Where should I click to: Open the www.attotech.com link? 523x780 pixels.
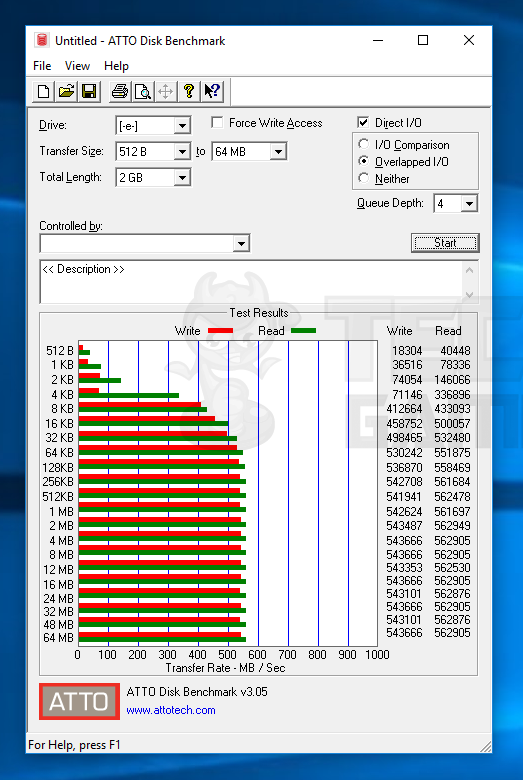(x=171, y=710)
